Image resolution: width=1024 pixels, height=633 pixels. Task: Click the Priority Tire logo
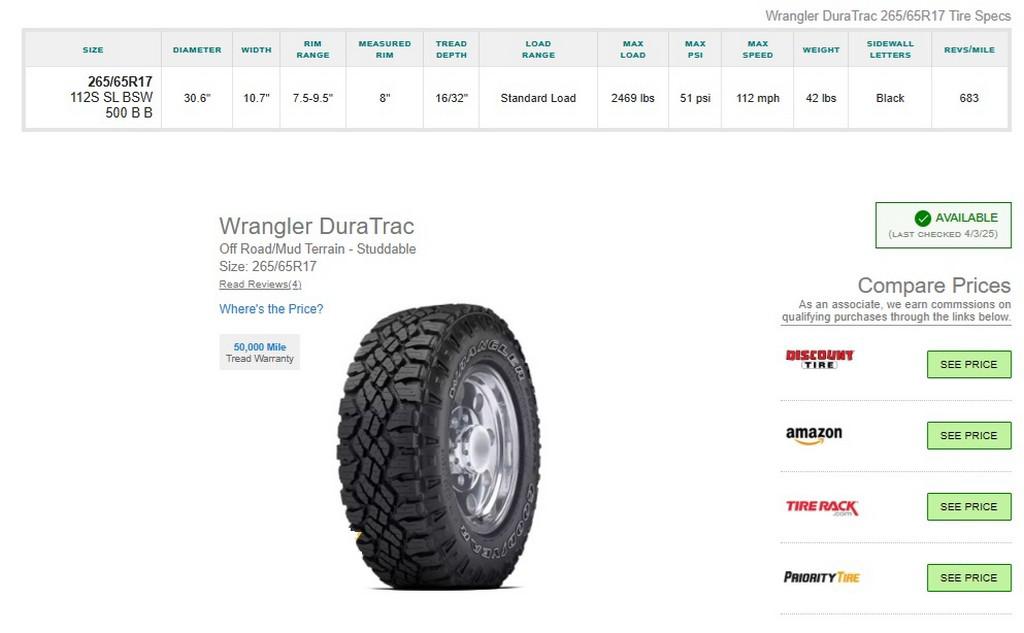[822, 577]
